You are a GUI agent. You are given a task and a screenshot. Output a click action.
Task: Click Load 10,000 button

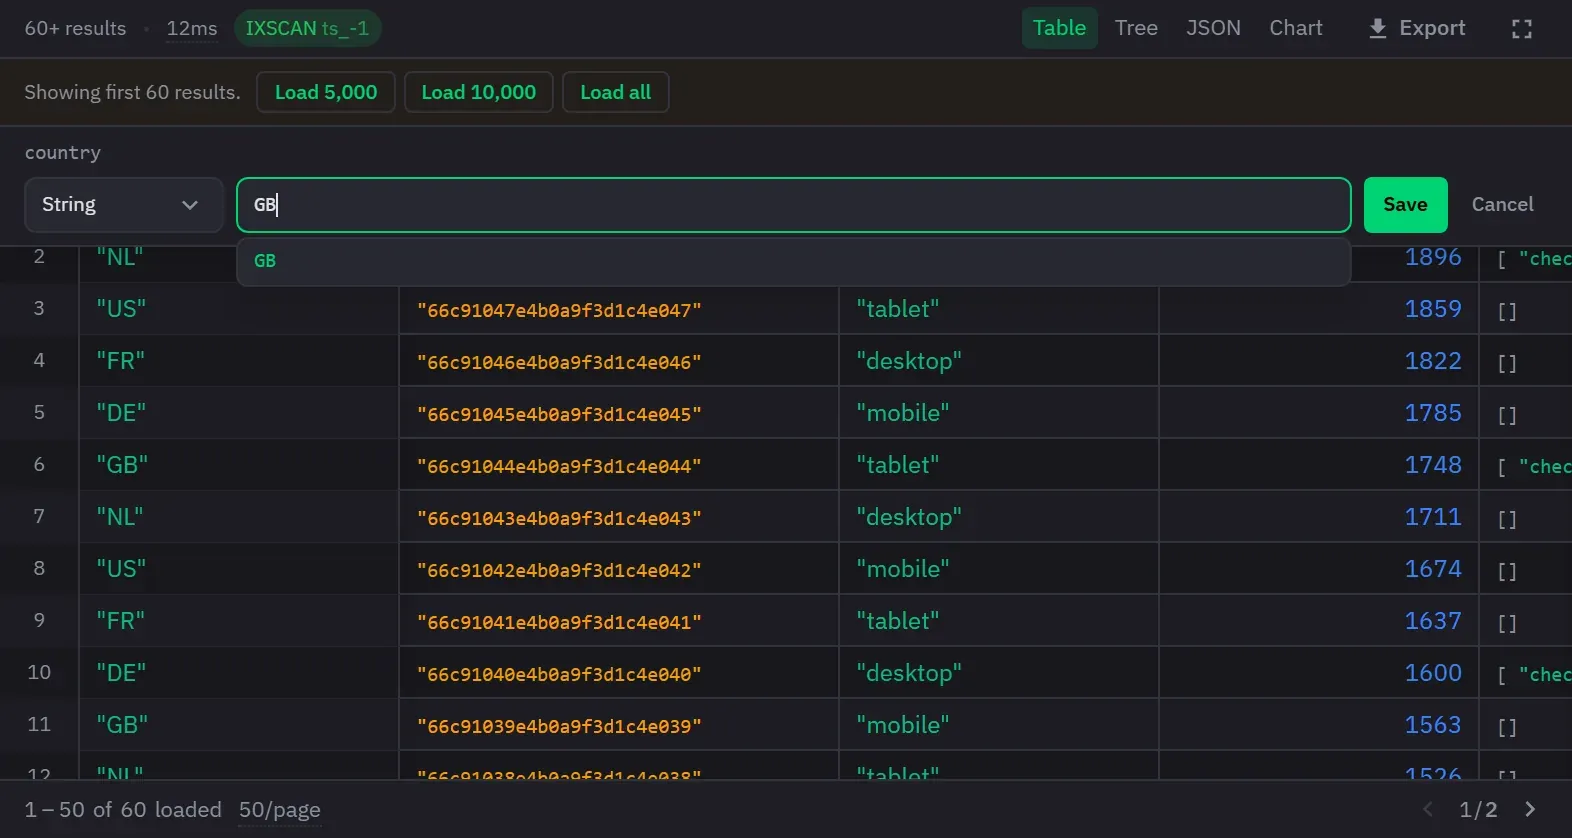coord(478,92)
